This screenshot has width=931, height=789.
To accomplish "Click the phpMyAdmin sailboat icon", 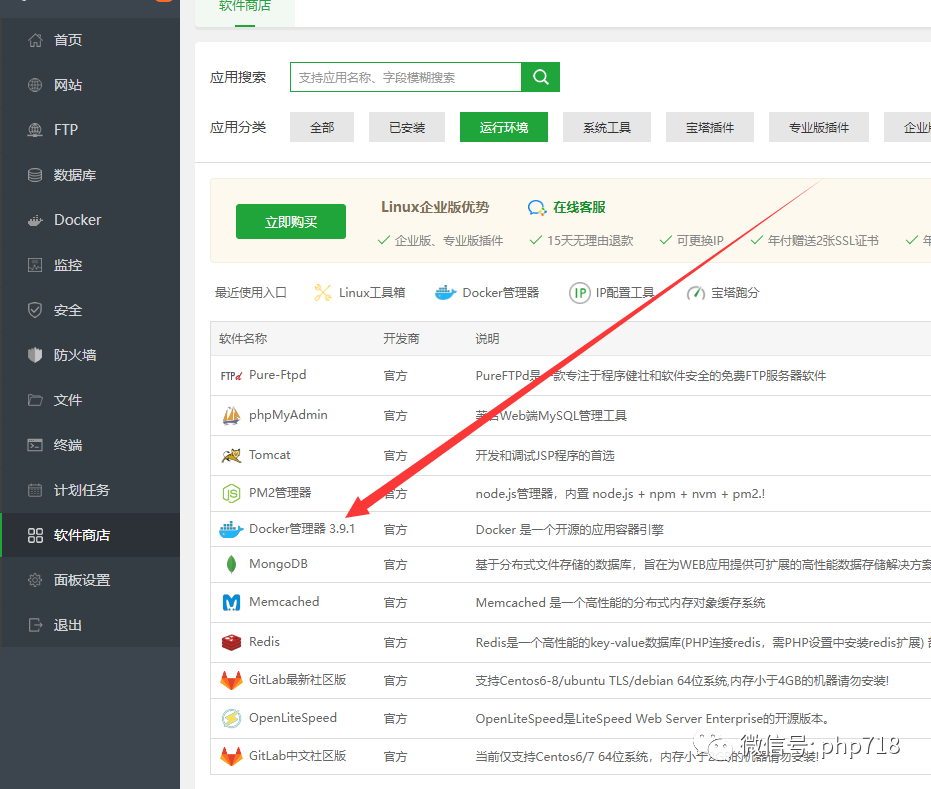I will pyautogui.click(x=231, y=416).
